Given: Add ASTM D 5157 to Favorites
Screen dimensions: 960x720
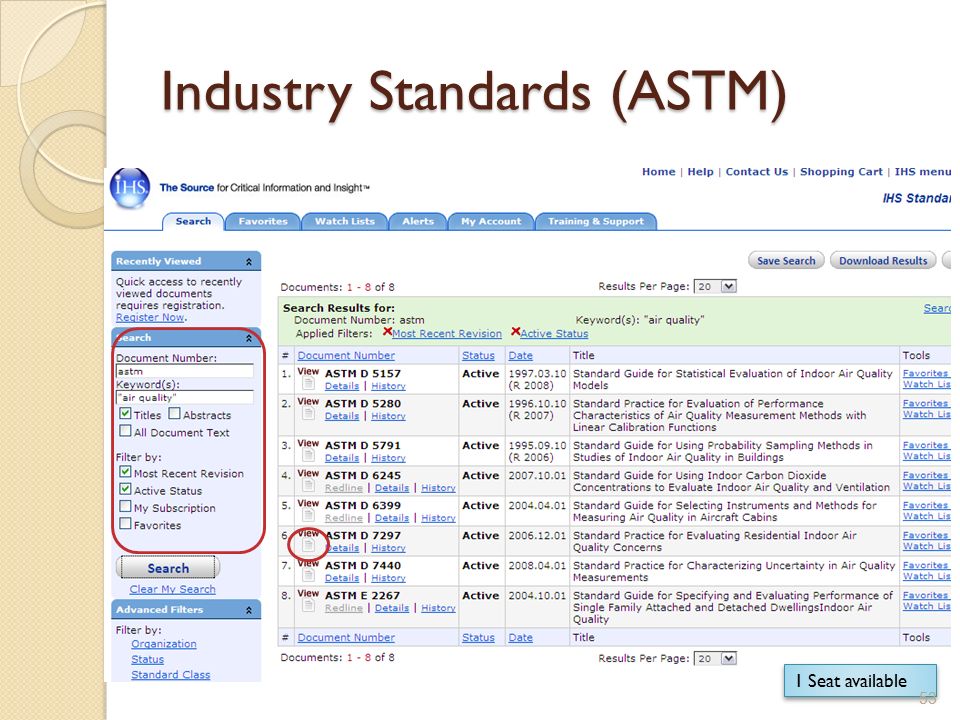Looking at the screenshot, I should point(926,373).
